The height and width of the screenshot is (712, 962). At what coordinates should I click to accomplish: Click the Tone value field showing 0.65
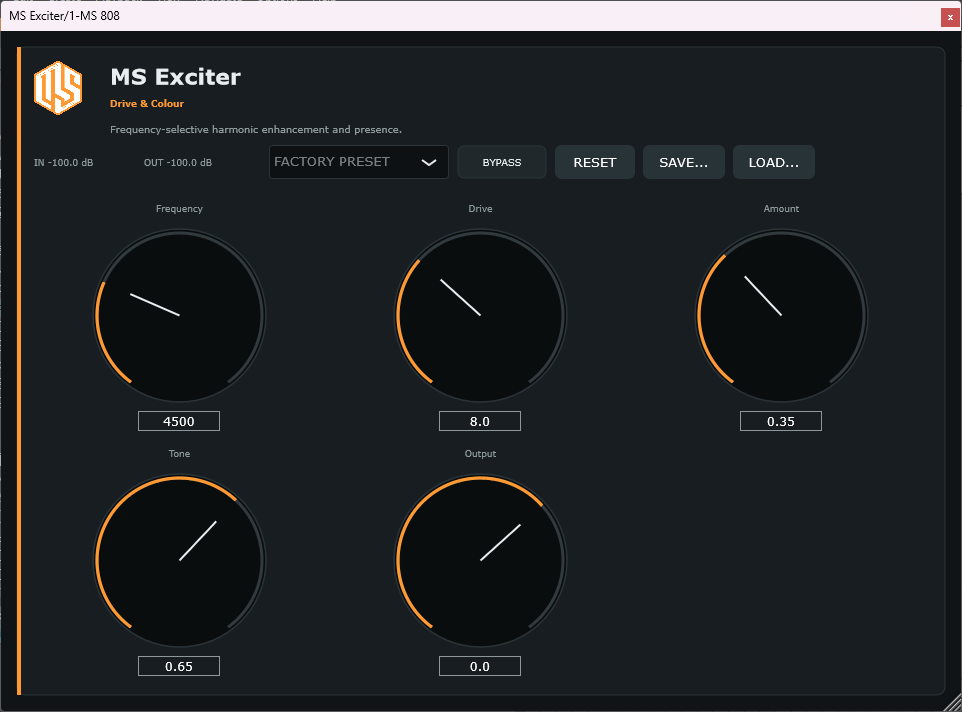coord(179,666)
